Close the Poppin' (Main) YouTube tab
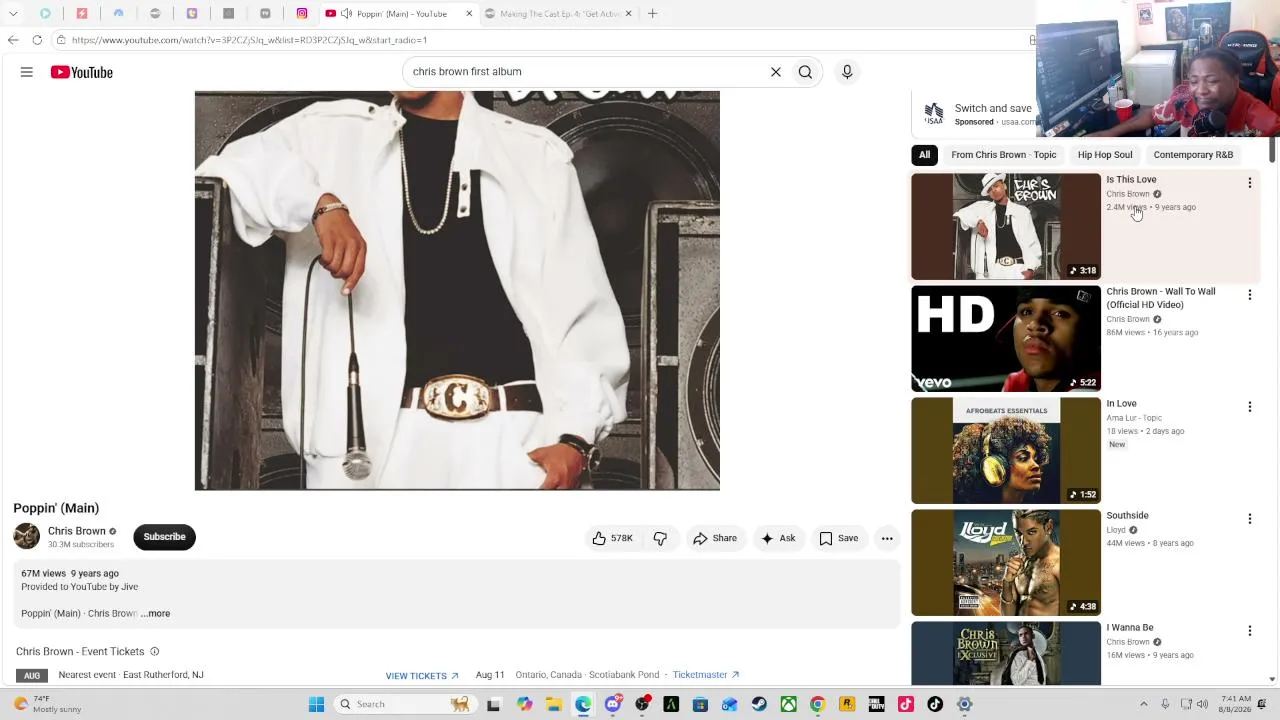 coord(469,14)
